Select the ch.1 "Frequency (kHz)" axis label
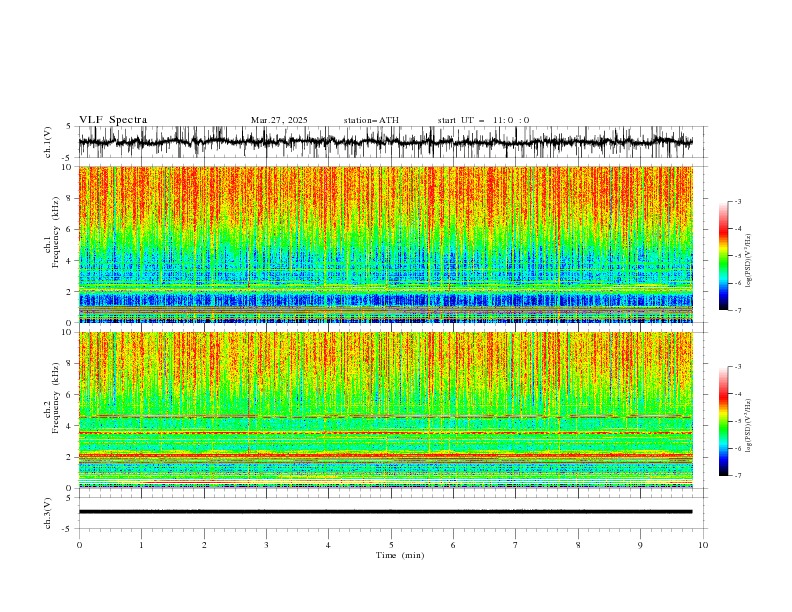 point(55,232)
